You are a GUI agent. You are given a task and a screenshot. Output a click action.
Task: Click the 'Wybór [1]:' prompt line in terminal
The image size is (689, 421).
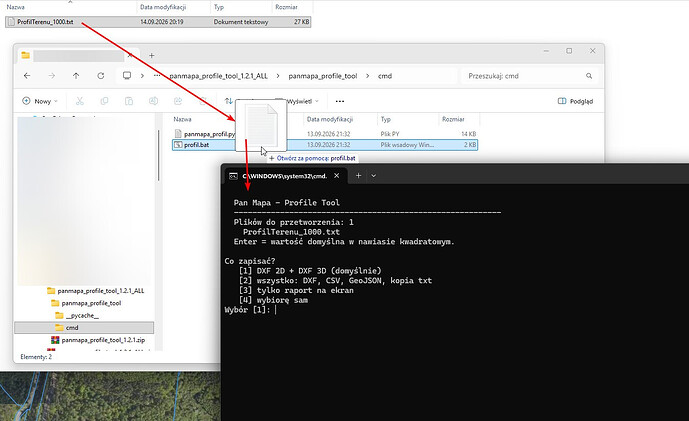click(x=250, y=310)
